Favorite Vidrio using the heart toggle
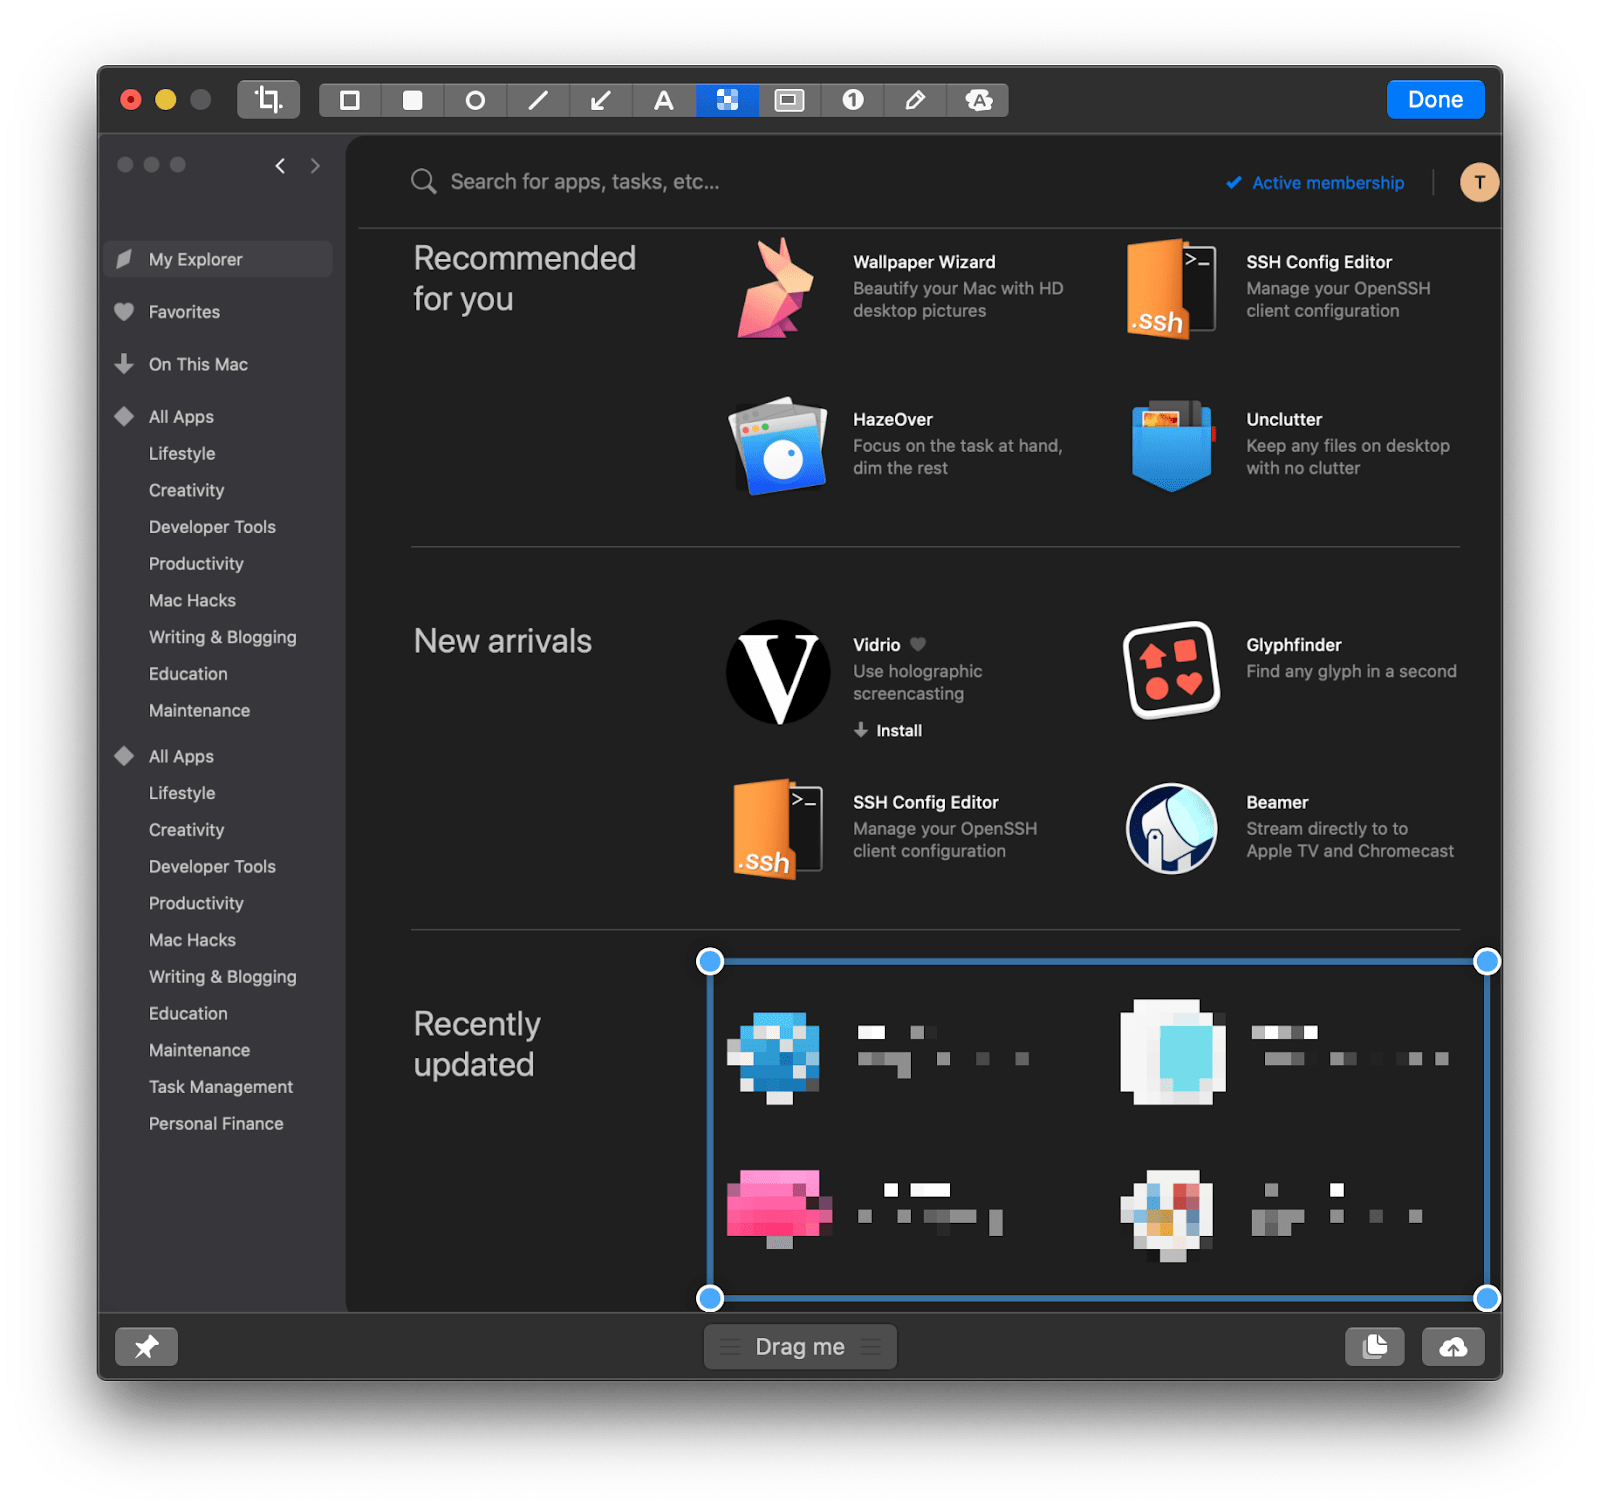This screenshot has width=1600, height=1509. click(917, 645)
